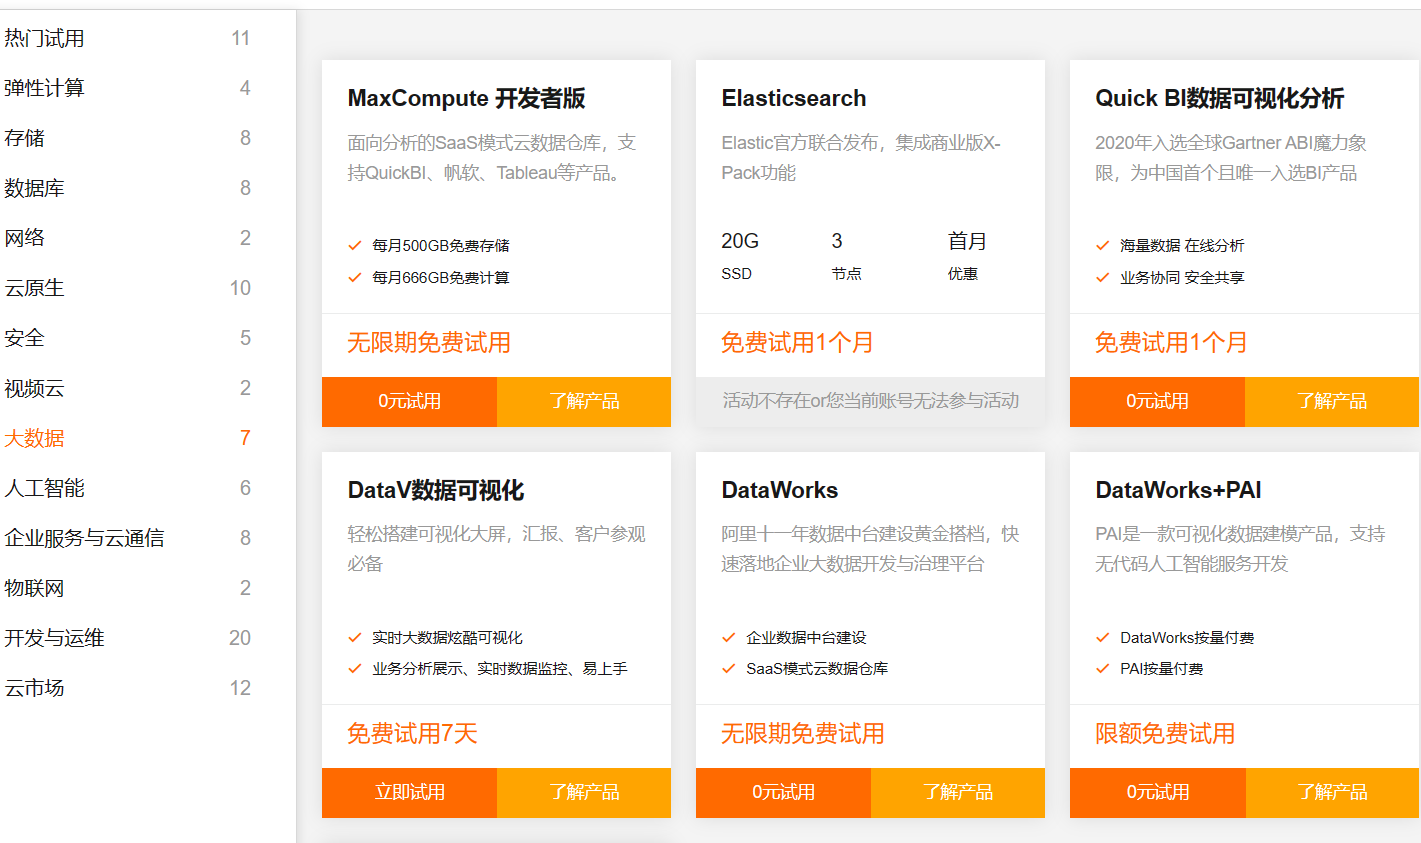Click 限额免费试用 on DataWorks+PAI card
Screen dimensions: 1421x843
pos(1165,734)
